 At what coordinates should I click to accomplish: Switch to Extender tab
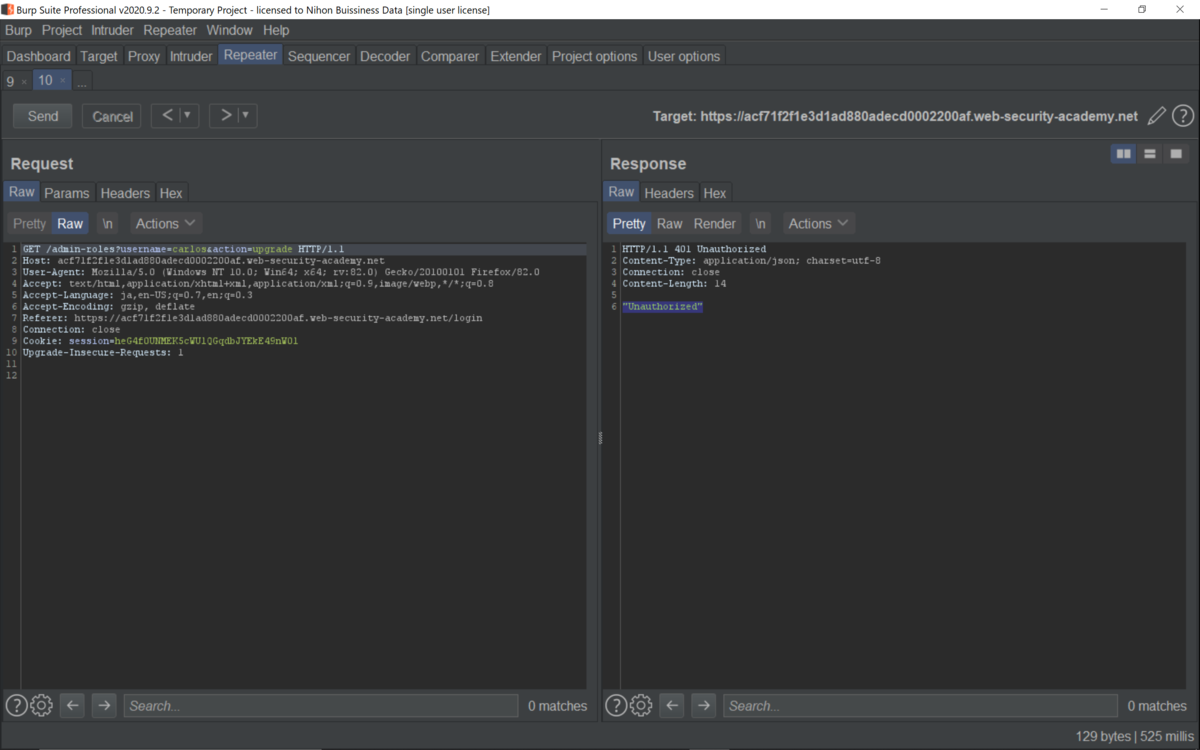tap(516, 56)
